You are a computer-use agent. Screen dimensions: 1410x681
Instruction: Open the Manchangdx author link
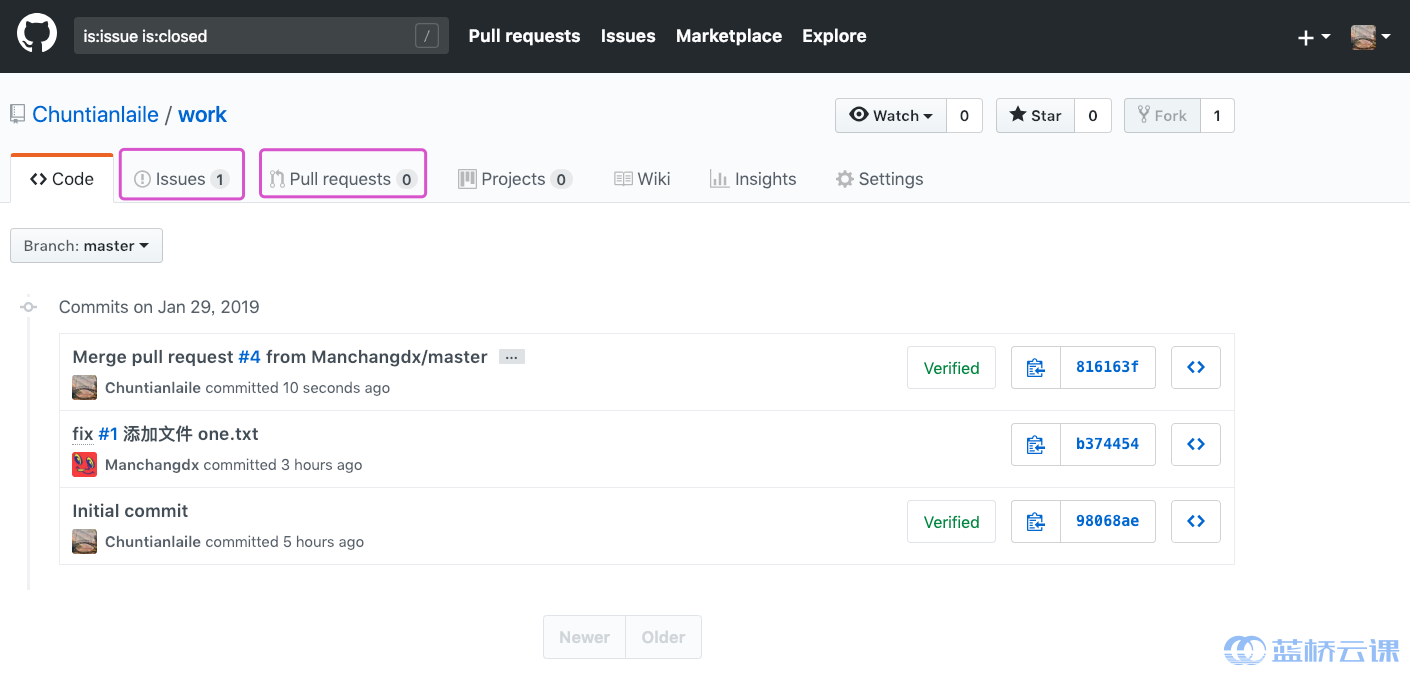point(152,465)
